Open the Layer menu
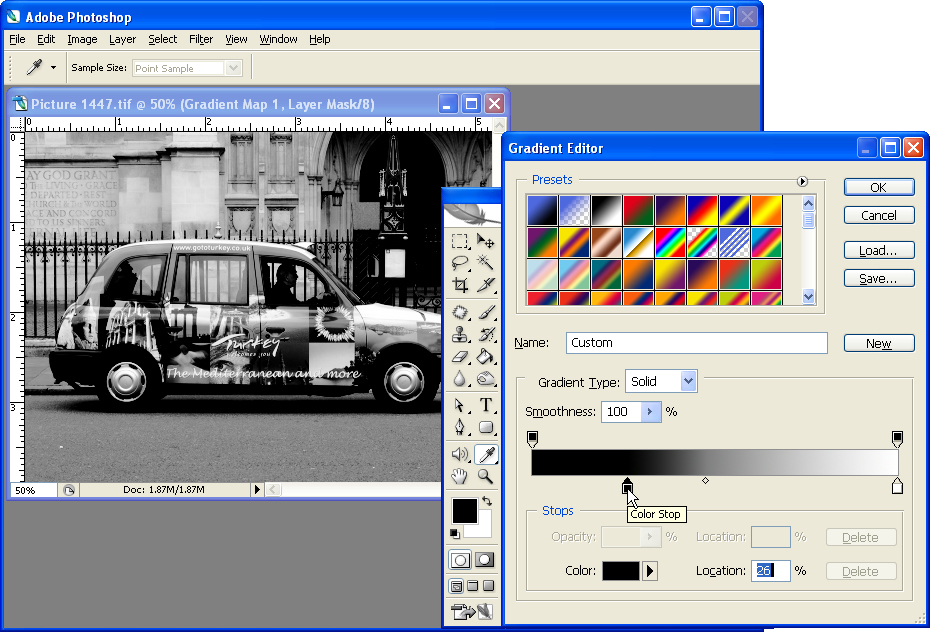930x632 pixels. [x=122, y=39]
